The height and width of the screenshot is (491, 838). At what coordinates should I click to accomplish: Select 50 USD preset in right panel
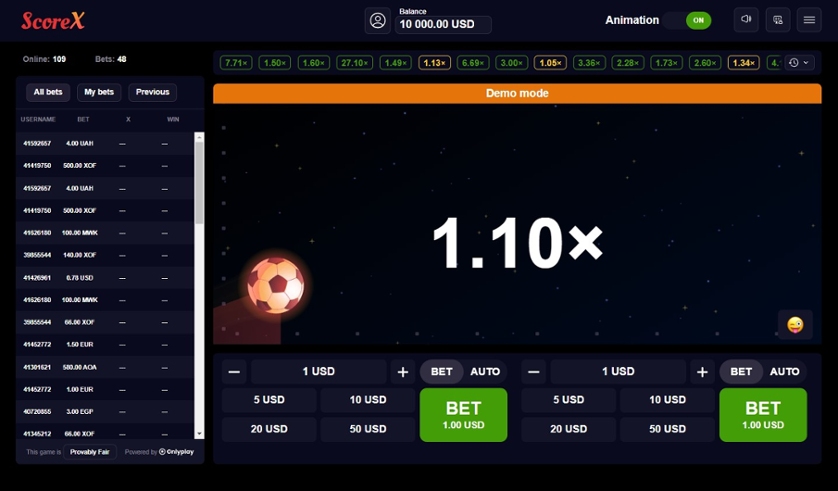667,428
